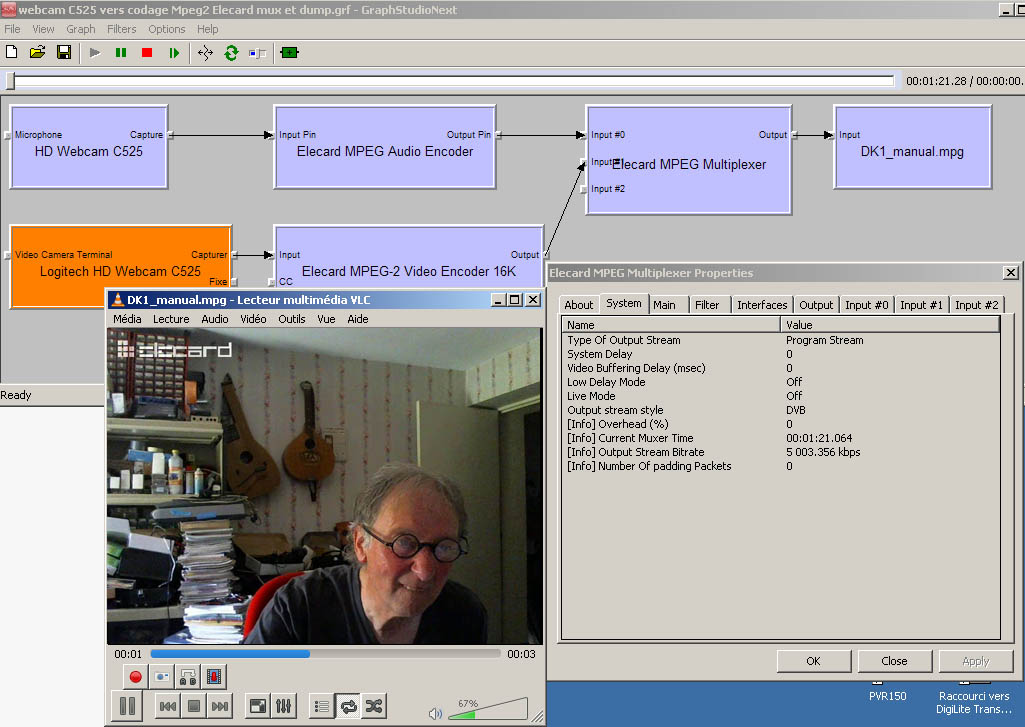Viewport: 1025px width, 727px height.
Task: Click the seek bar style toolbar icon
Action: point(258,53)
